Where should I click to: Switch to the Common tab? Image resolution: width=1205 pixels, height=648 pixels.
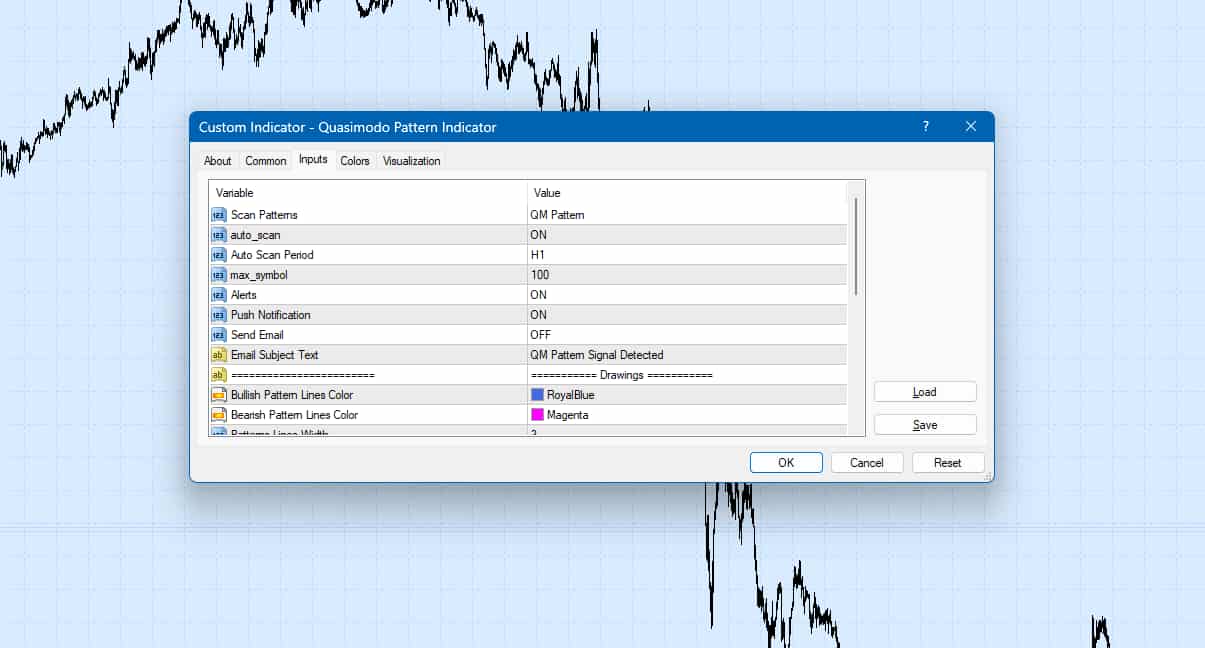[266, 161]
